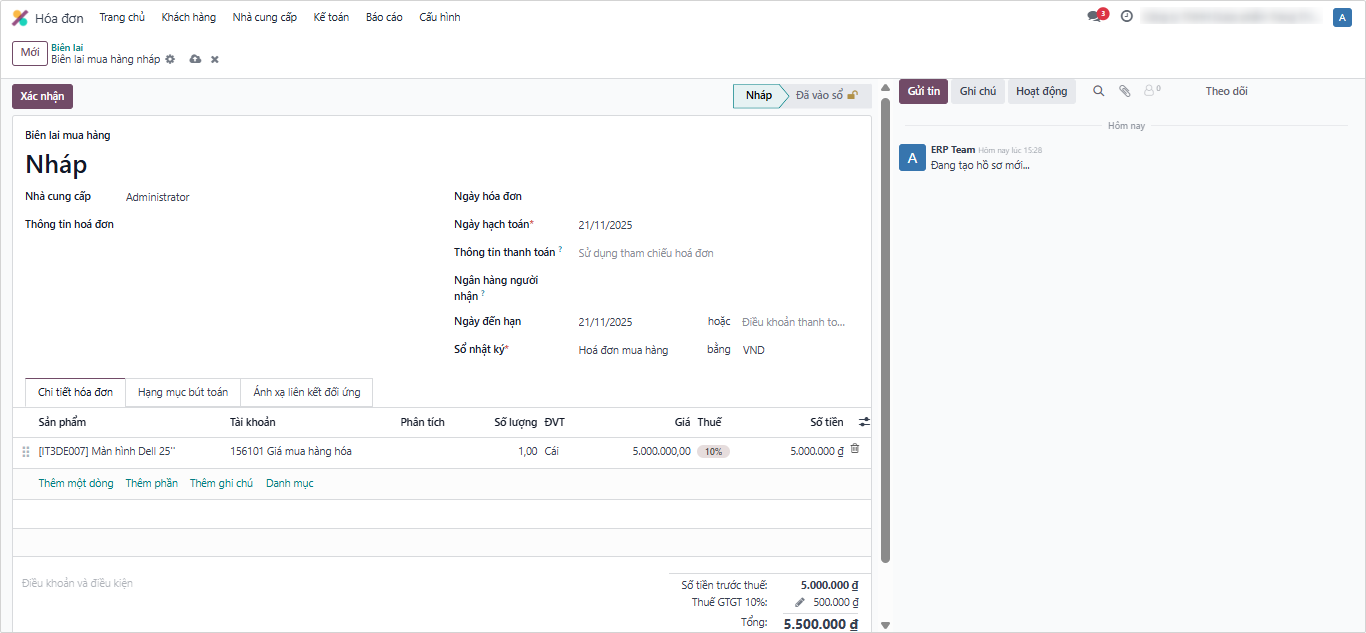Open the conversations icon with 3 unread

click(x=1094, y=17)
